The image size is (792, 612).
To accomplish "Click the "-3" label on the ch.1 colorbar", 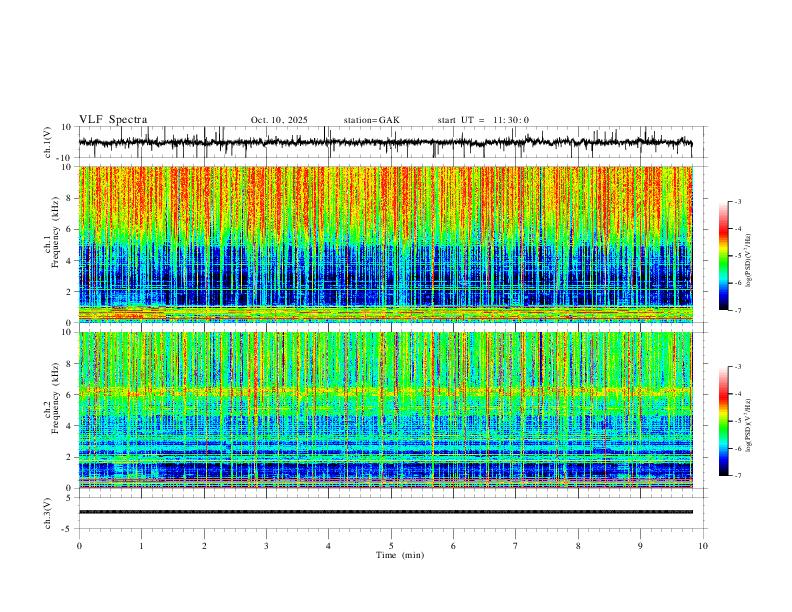I will point(738,201).
